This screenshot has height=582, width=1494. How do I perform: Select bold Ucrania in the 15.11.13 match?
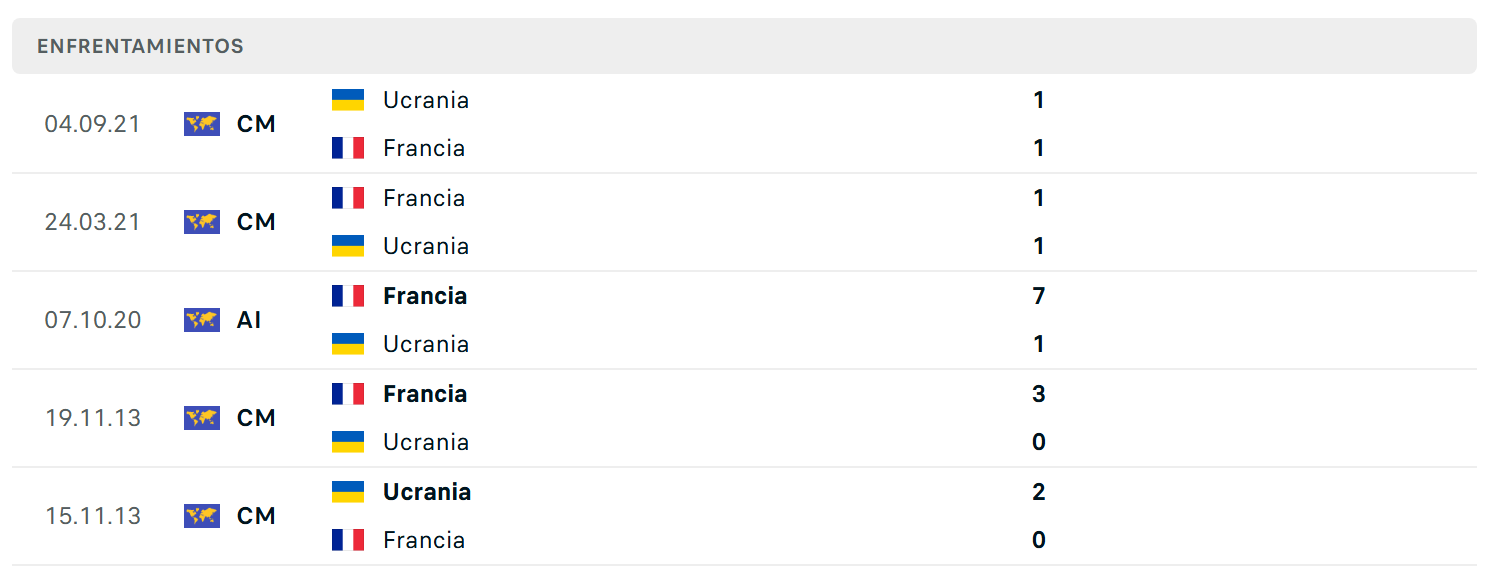point(427,492)
